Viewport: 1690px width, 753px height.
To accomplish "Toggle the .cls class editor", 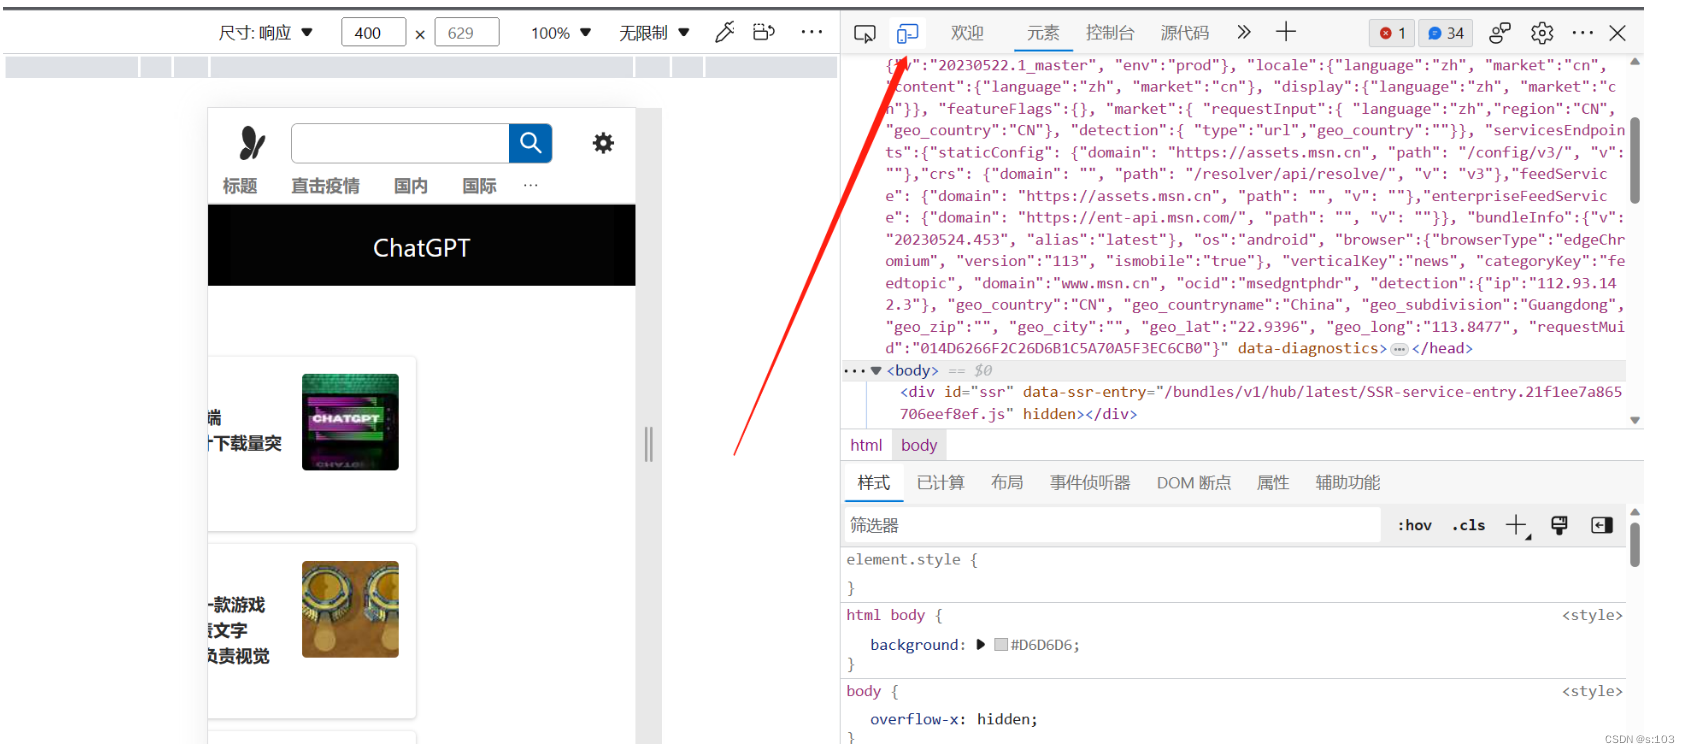I will (1468, 525).
